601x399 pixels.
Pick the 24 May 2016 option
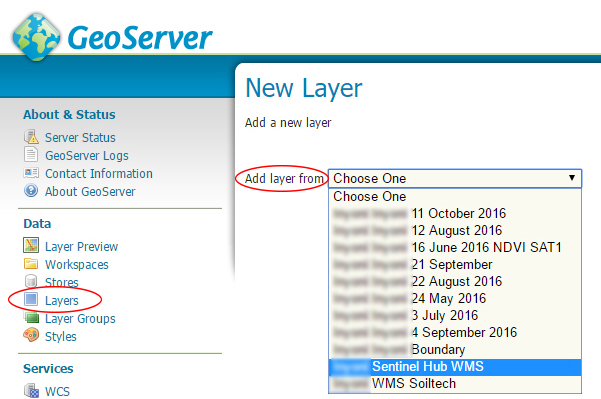tap(455, 298)
